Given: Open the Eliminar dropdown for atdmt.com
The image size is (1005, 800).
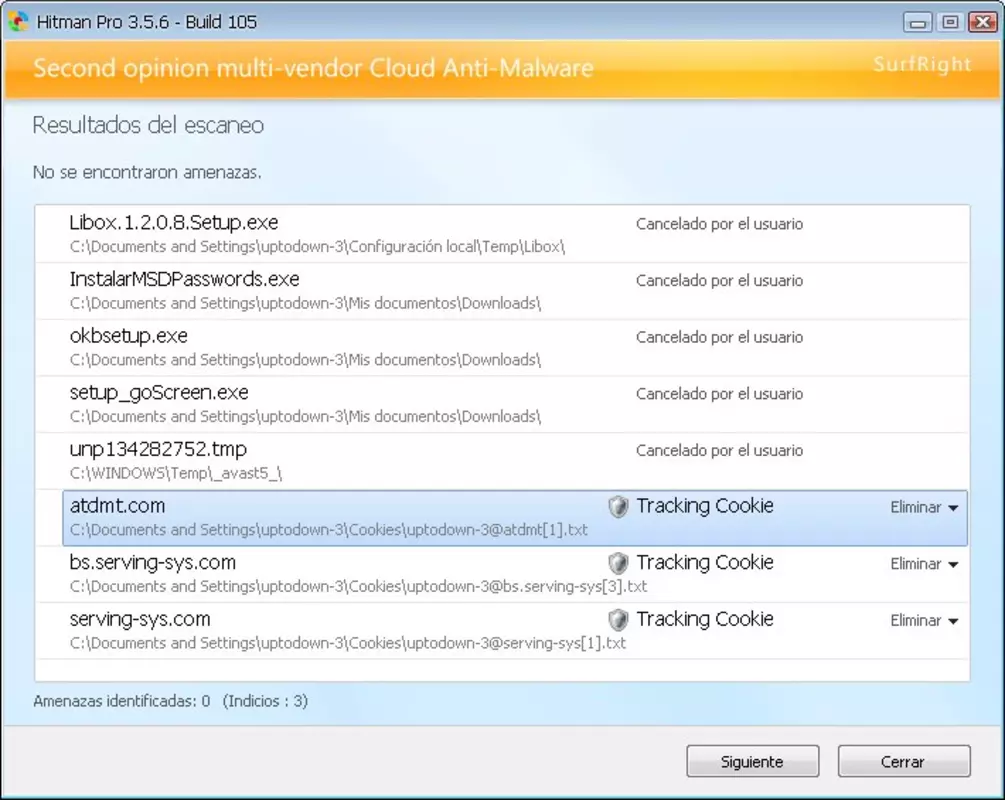Looking at the screenshot, I should (x=924, y=507).
